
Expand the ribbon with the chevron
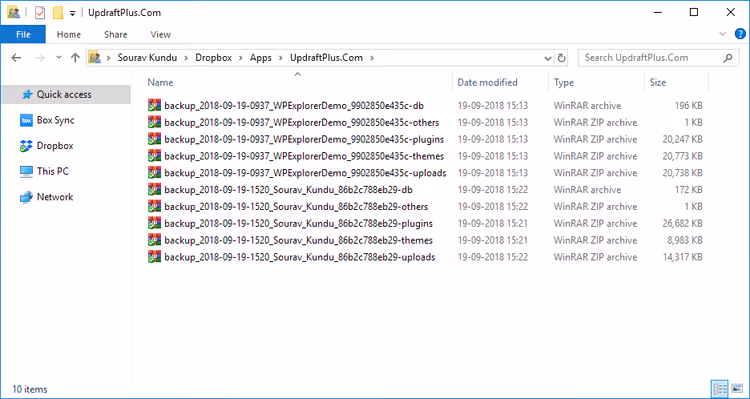723,34
